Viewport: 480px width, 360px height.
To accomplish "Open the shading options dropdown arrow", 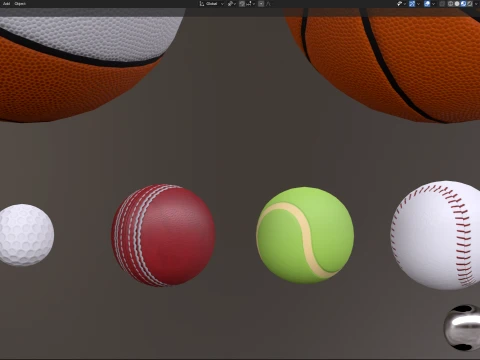I will click(476, 4).
